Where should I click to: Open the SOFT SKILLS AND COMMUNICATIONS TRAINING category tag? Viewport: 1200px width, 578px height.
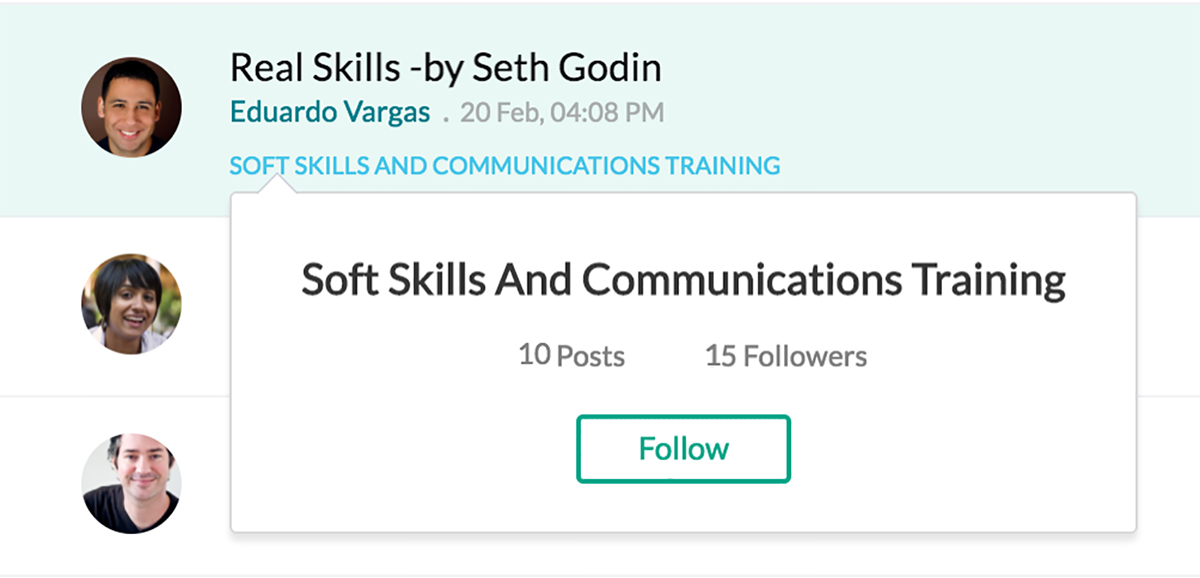click(x=504, y=166)
